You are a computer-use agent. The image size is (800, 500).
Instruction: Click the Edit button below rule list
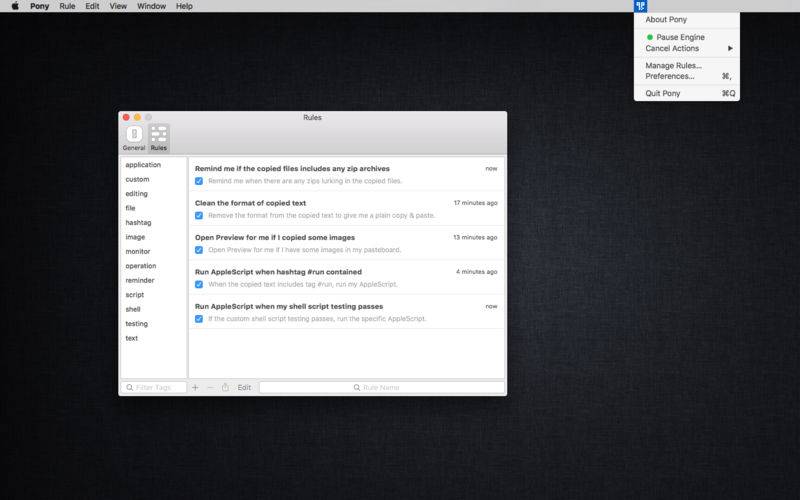[244, 387]
